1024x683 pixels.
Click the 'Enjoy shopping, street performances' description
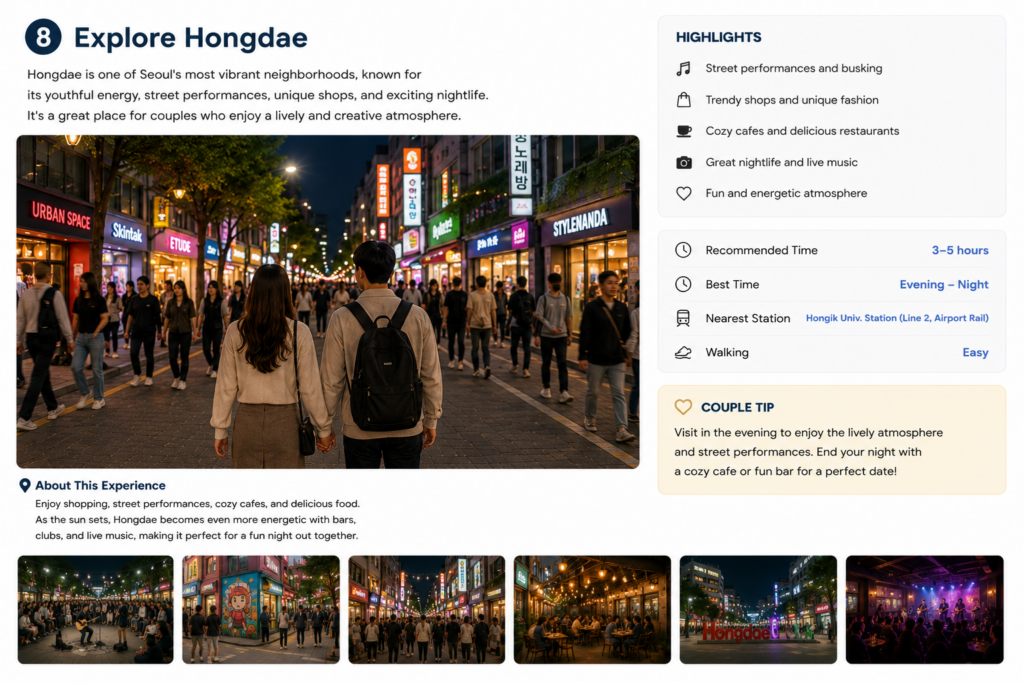[x=197, y=520]
